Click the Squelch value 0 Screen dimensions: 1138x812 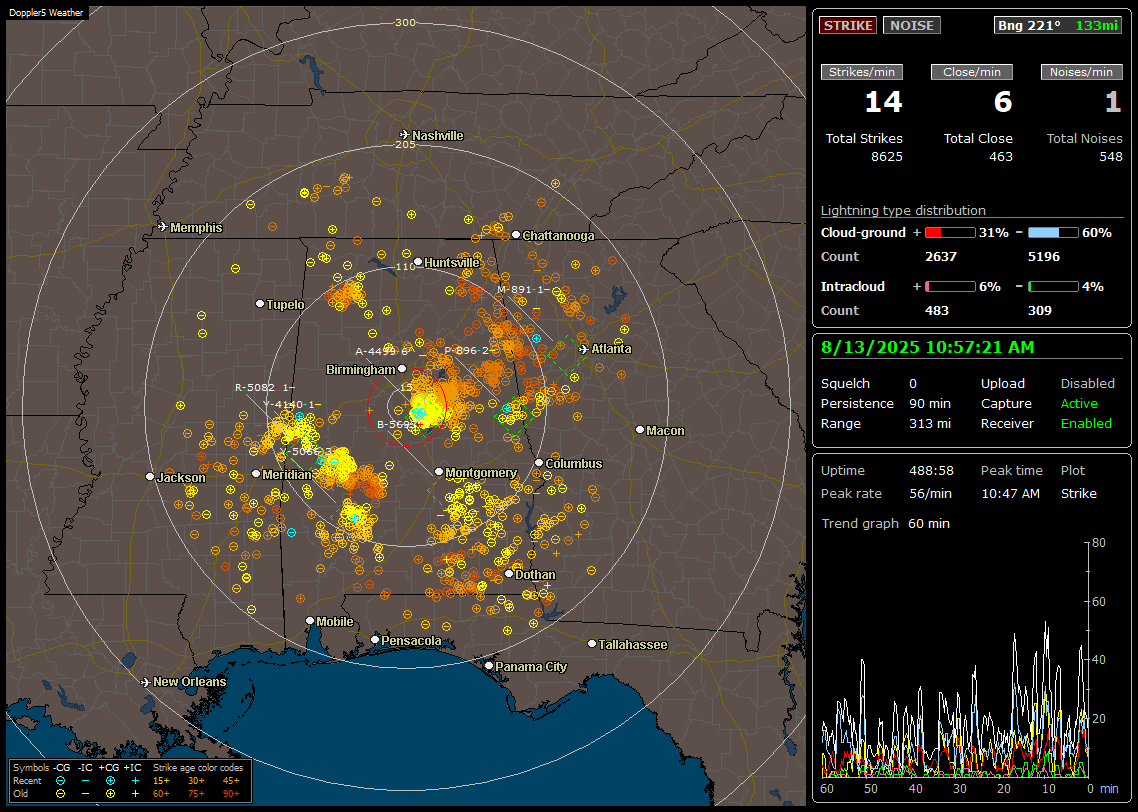[913, 384]
